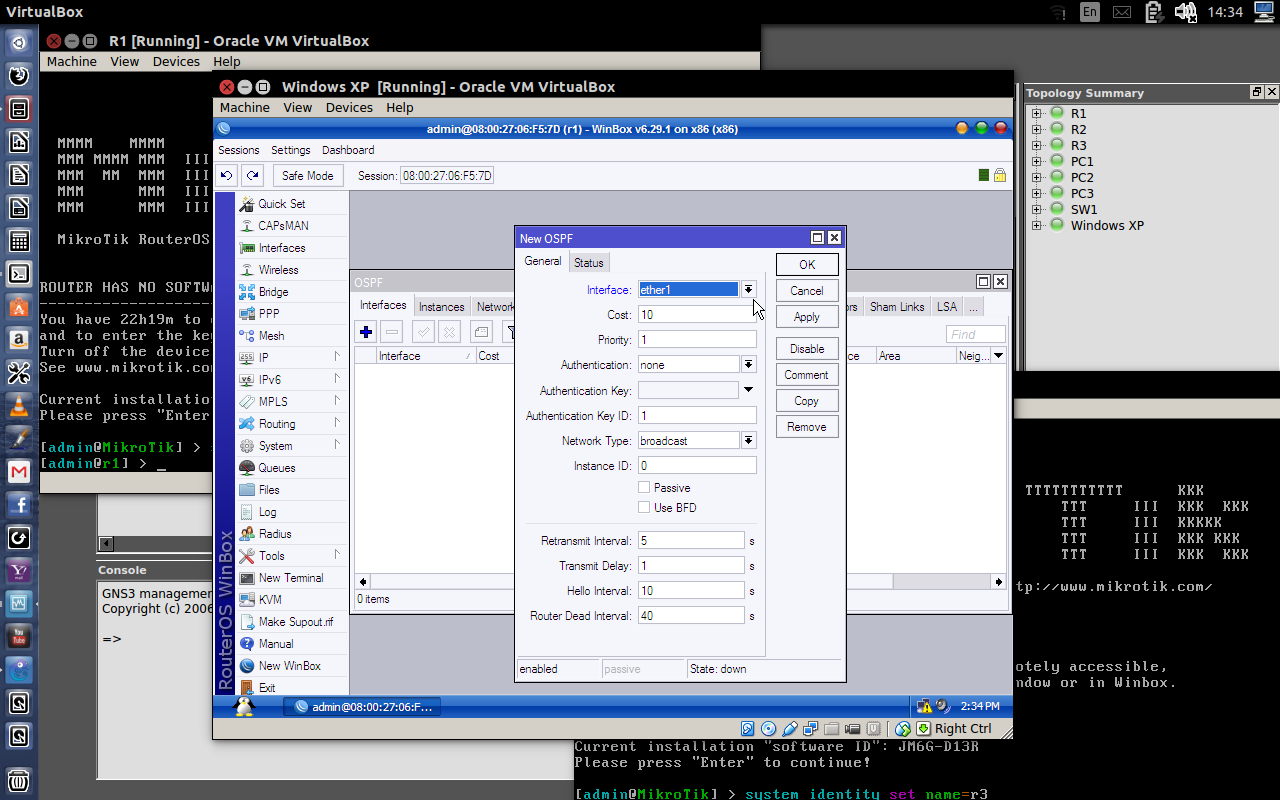Click the Router Dead Interval field
The image size is (1280, 800).
691,616
